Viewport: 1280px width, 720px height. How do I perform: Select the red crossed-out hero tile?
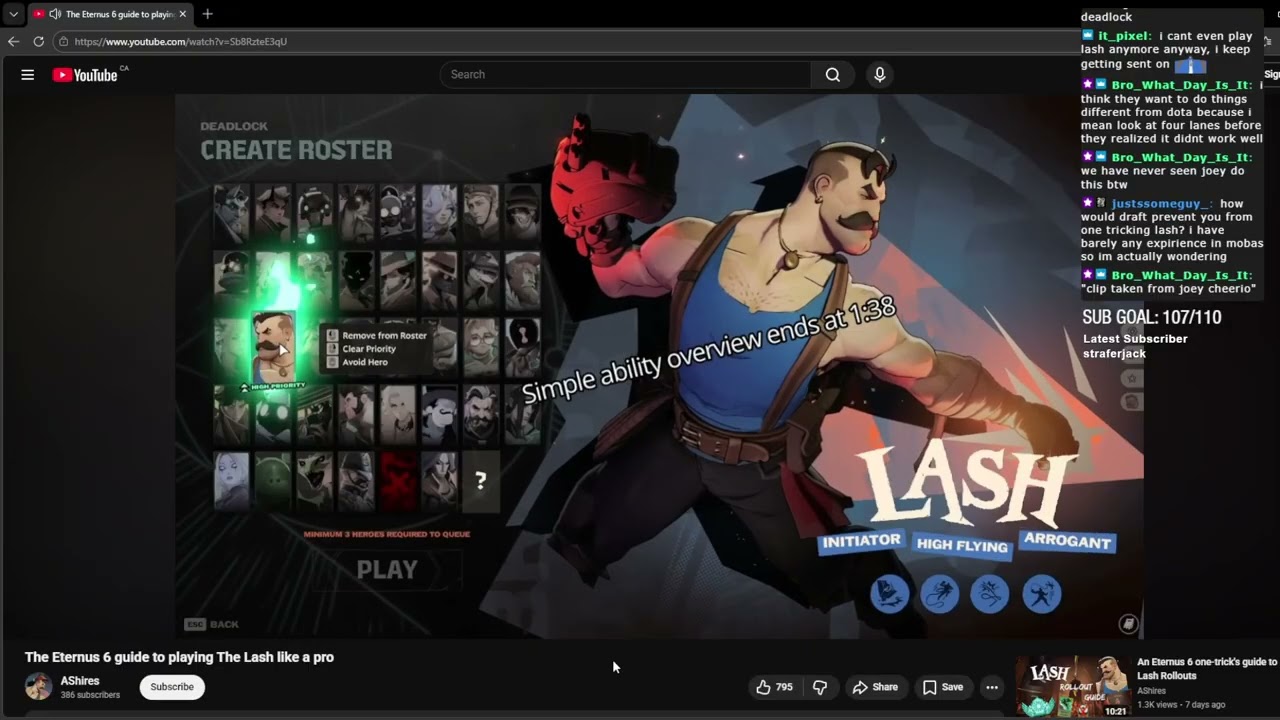[397, 481]
